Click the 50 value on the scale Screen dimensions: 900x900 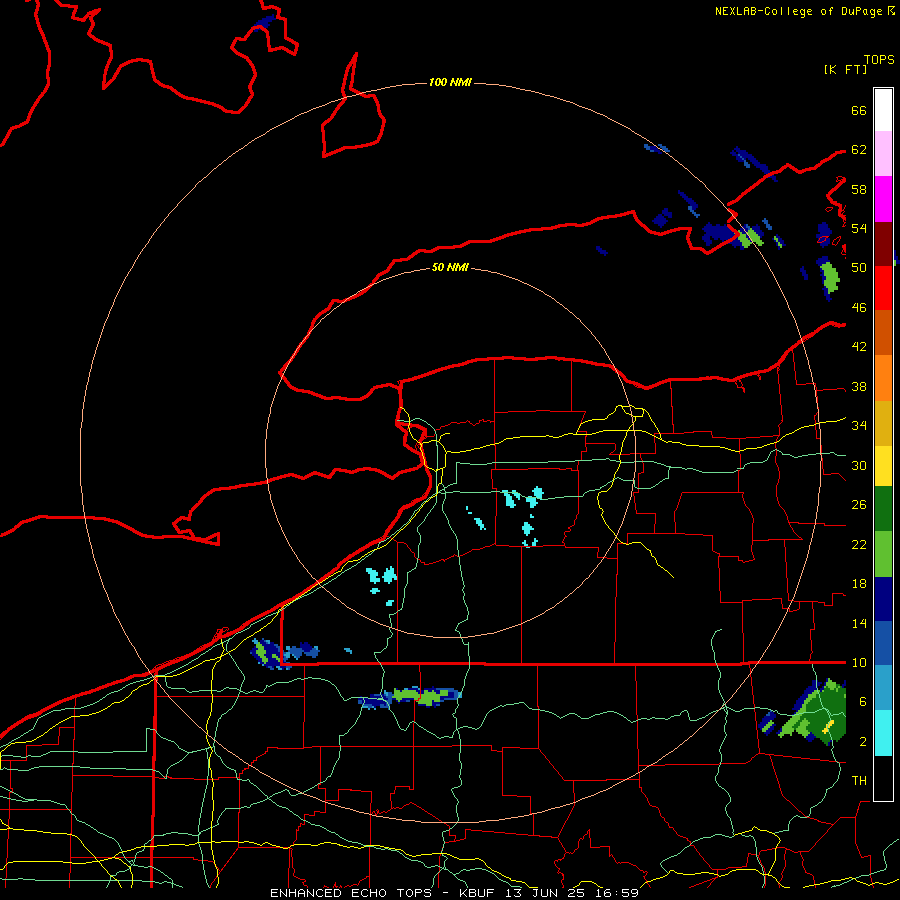point(859,268)
